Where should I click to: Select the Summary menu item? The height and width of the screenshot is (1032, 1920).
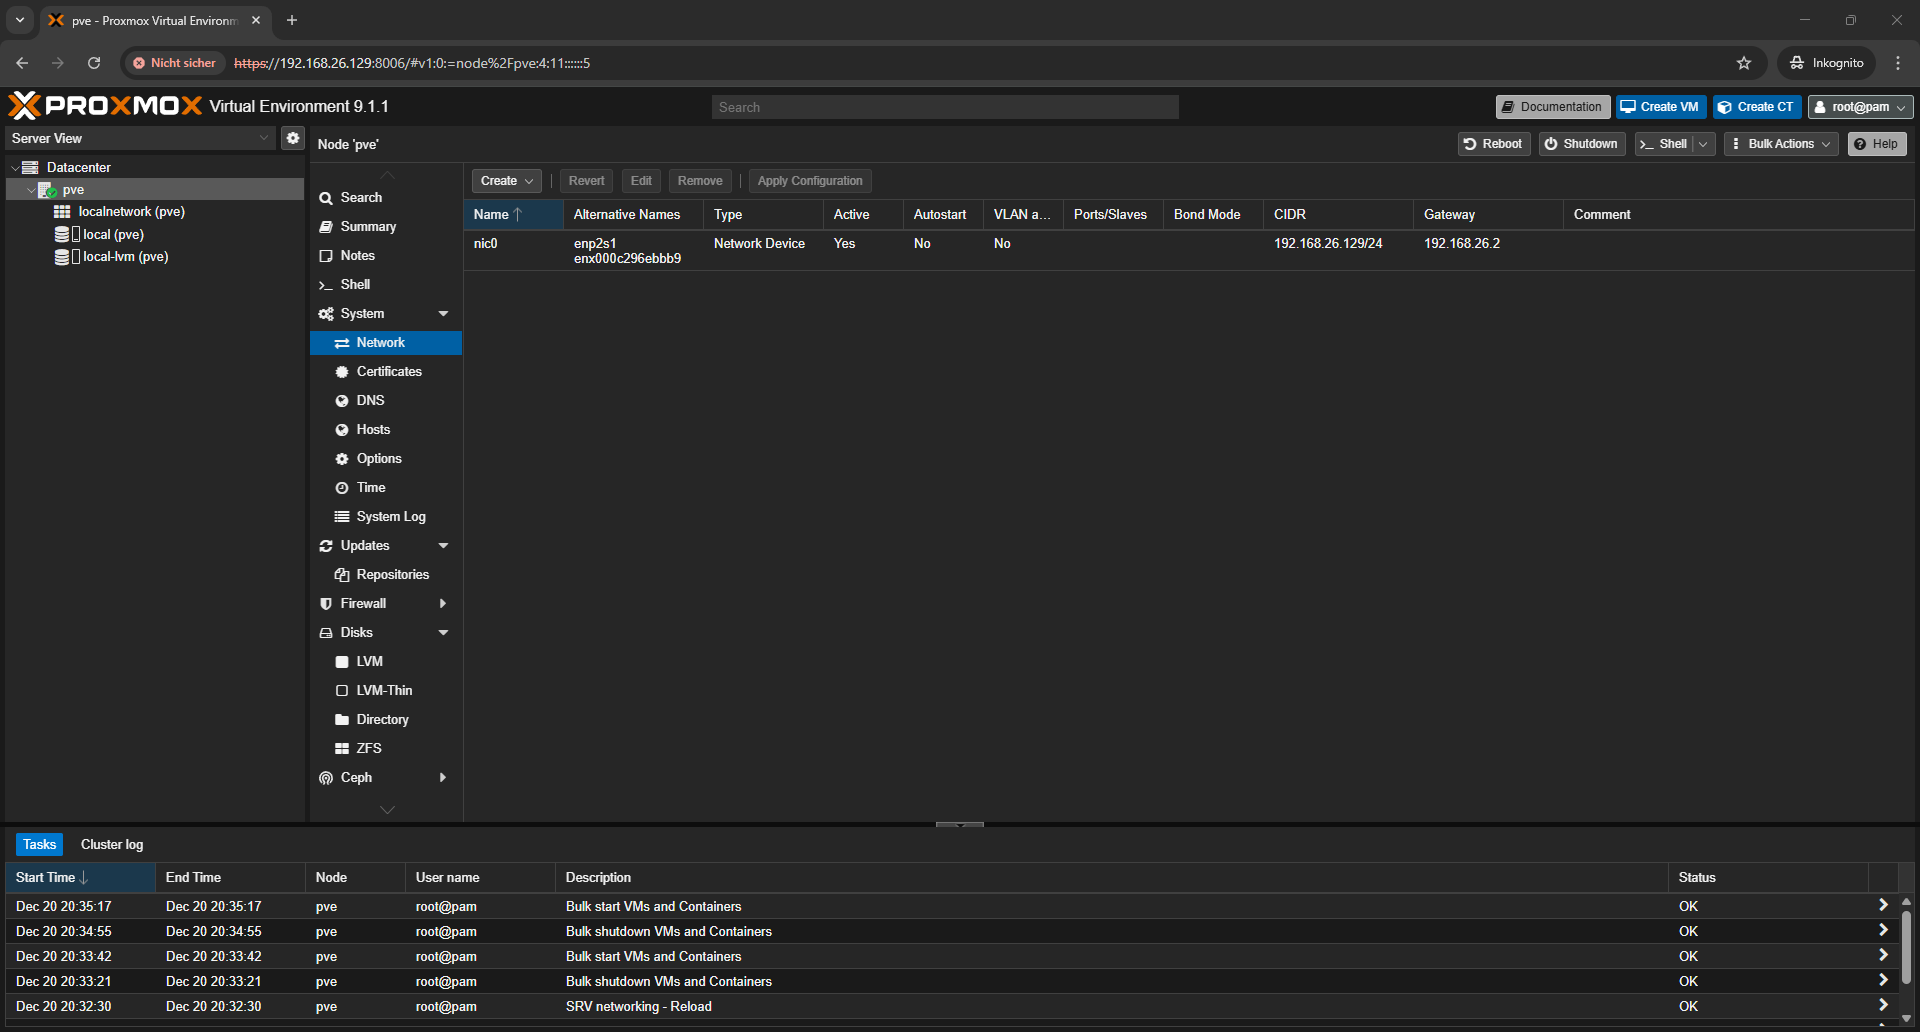(x=368, y=227)
